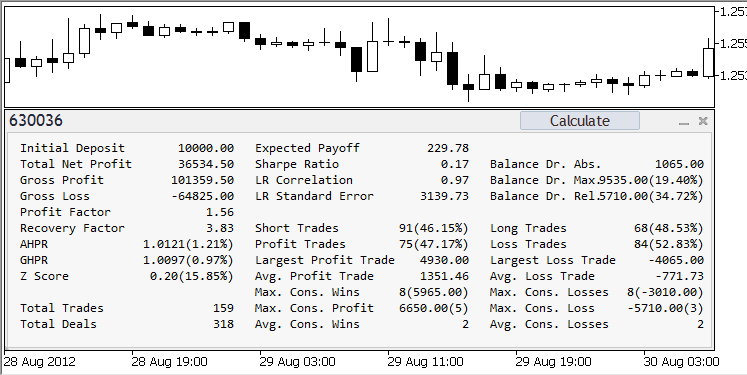This screenshot has height=375, width=747.
Task: Click the Max. Cons. Wins value 8(5965.00)
Action: 434,292
